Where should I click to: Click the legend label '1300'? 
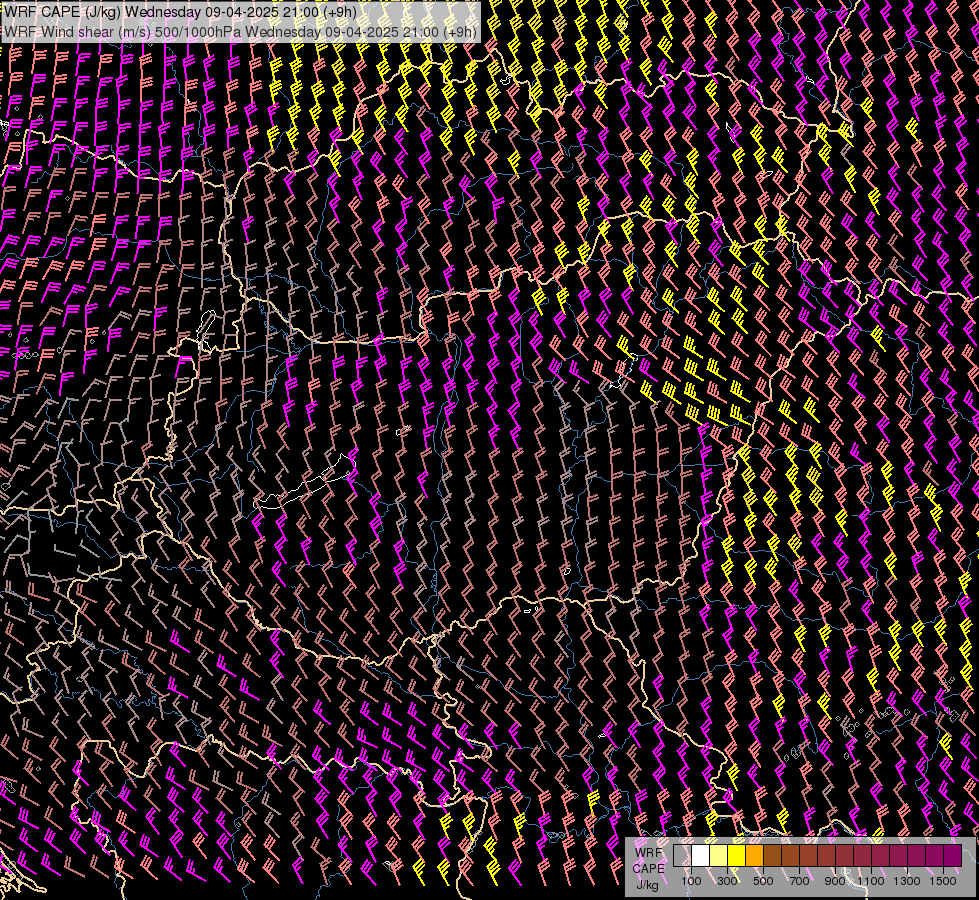[x=907, y=881]
